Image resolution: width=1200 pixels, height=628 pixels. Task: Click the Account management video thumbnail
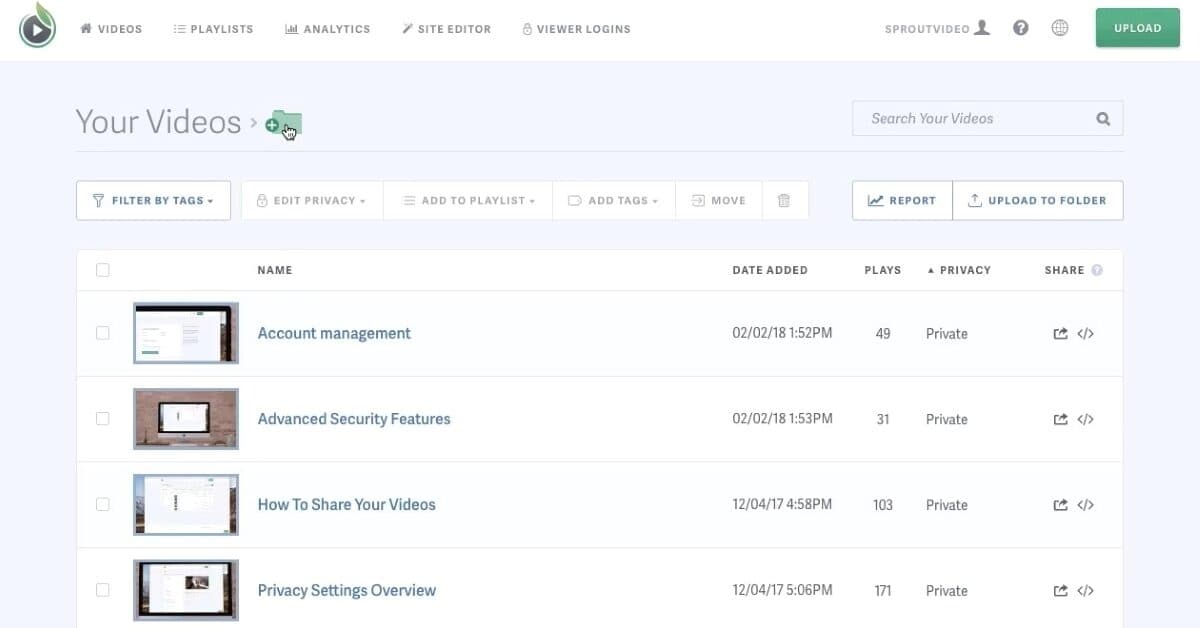(x=186, y=333)
